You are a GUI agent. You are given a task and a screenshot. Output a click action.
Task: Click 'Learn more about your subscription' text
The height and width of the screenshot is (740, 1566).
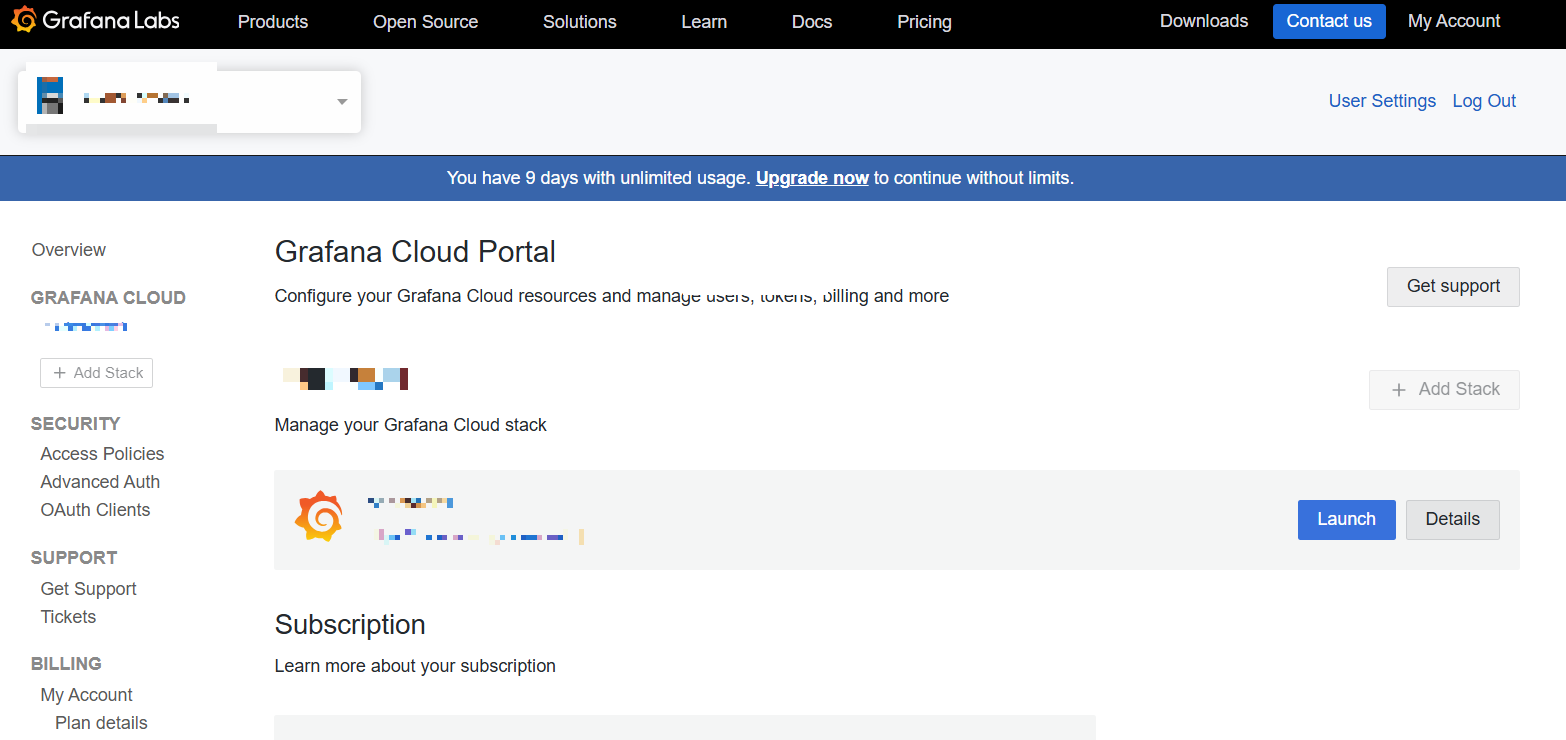pyautogui.click(x=415, y=666)
